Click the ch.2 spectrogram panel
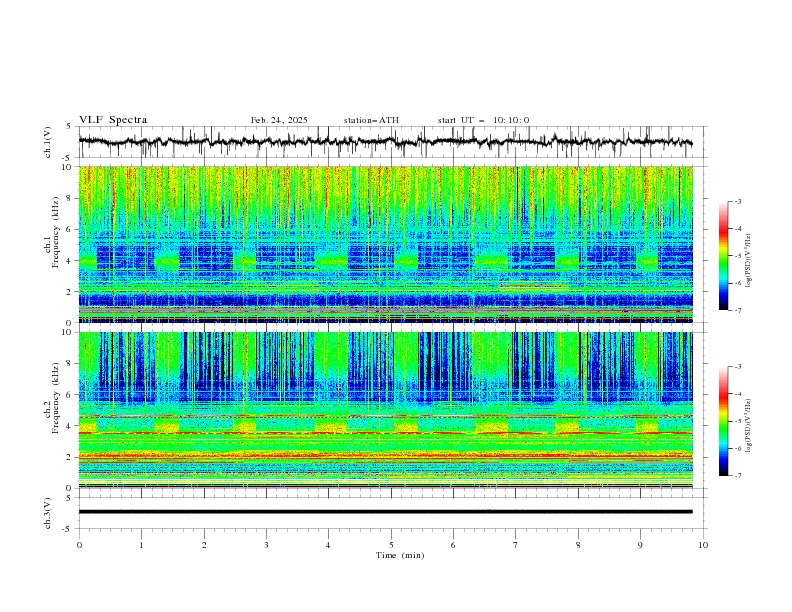 pyautogui.click(x=385, y=410)
